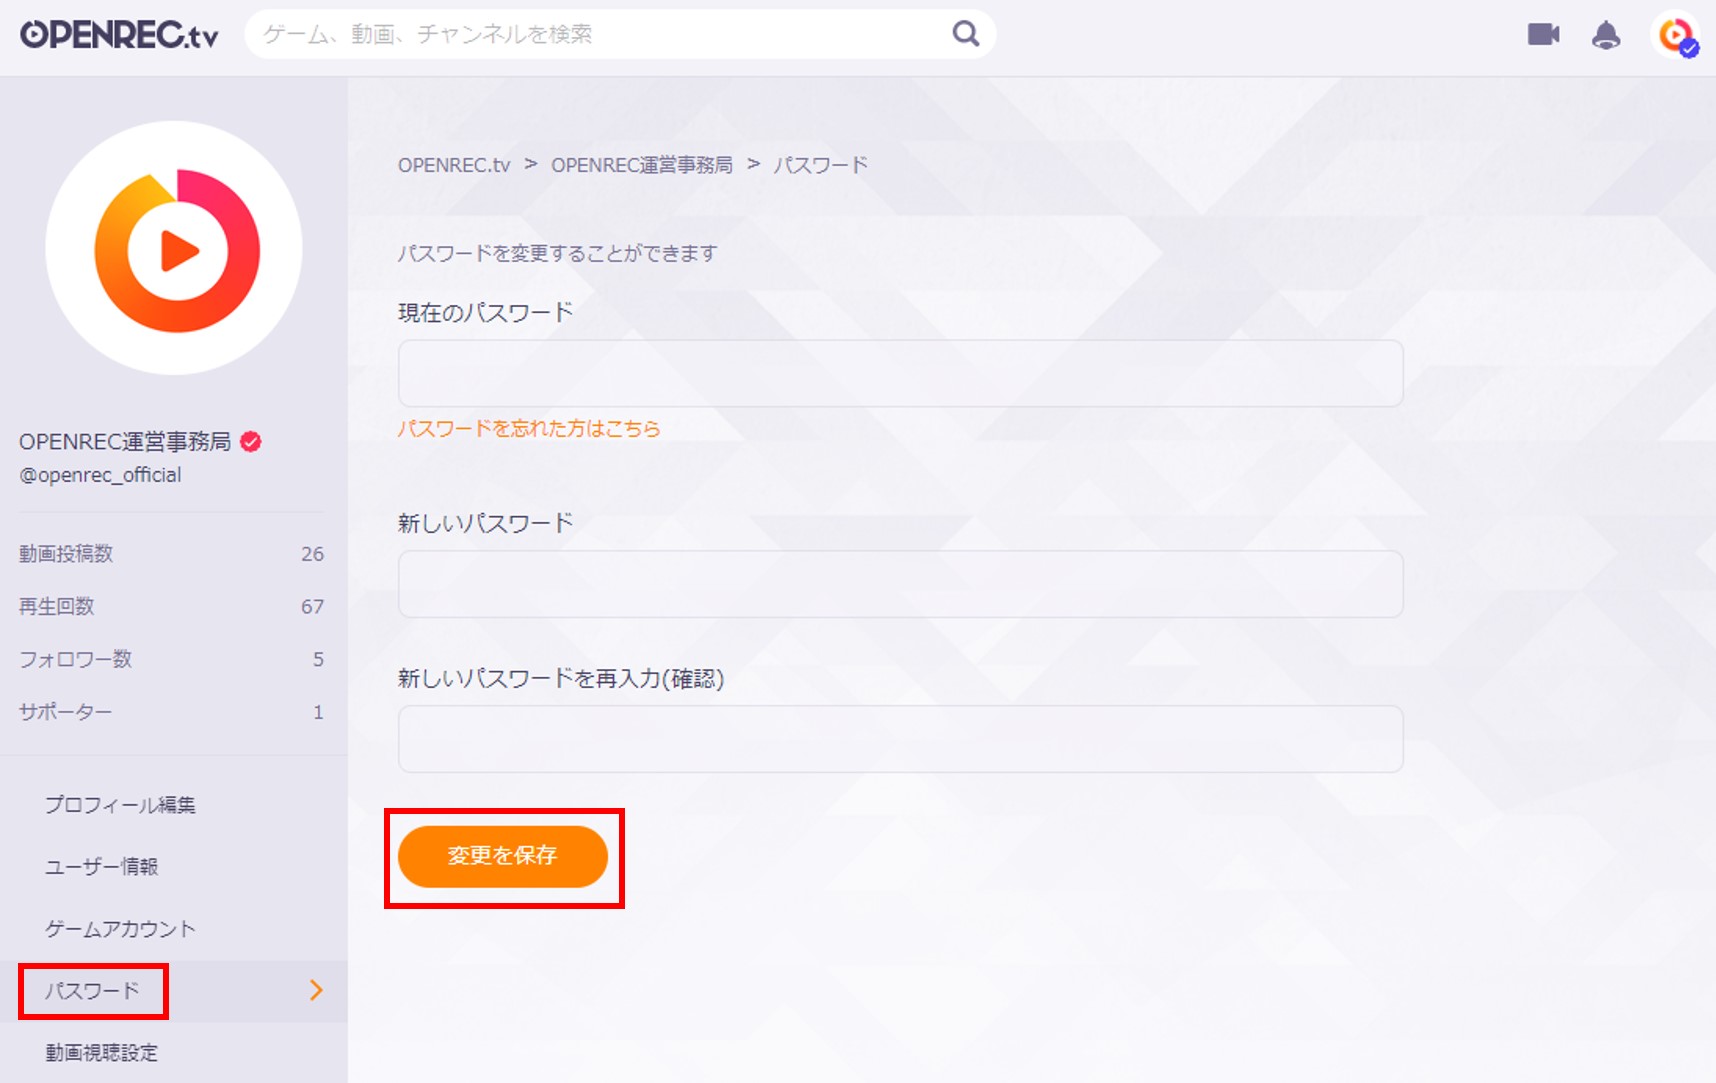Click the 現在のパスワード input field

tap(900, 373)
